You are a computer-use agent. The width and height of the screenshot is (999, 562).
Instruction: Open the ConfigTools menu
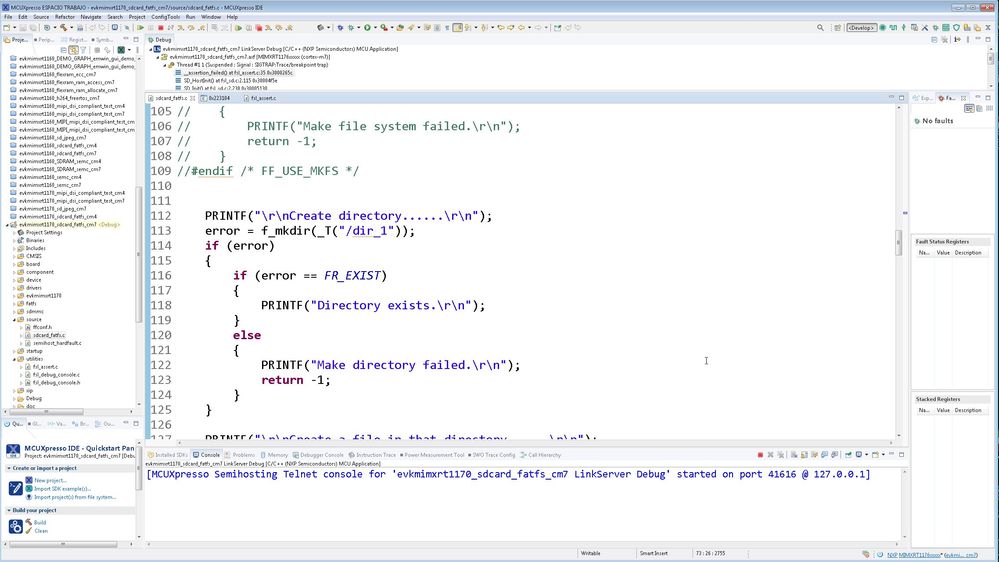(166, 17)
